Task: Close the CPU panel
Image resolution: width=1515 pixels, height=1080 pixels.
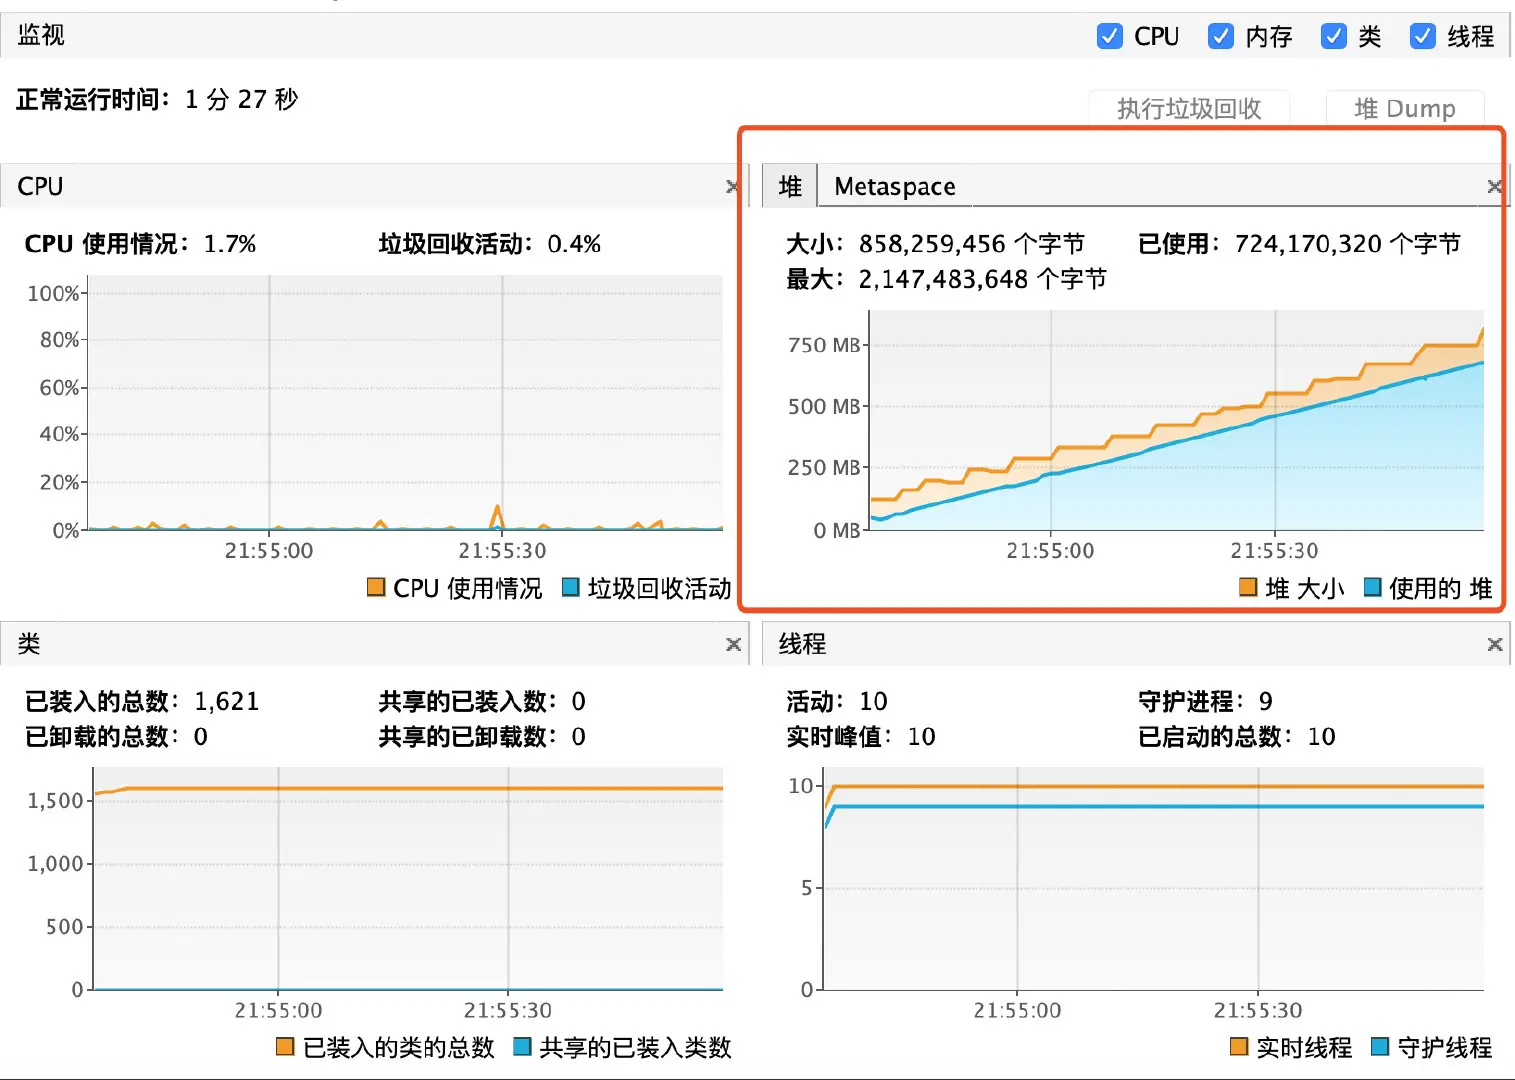Action: click(733, 187)
